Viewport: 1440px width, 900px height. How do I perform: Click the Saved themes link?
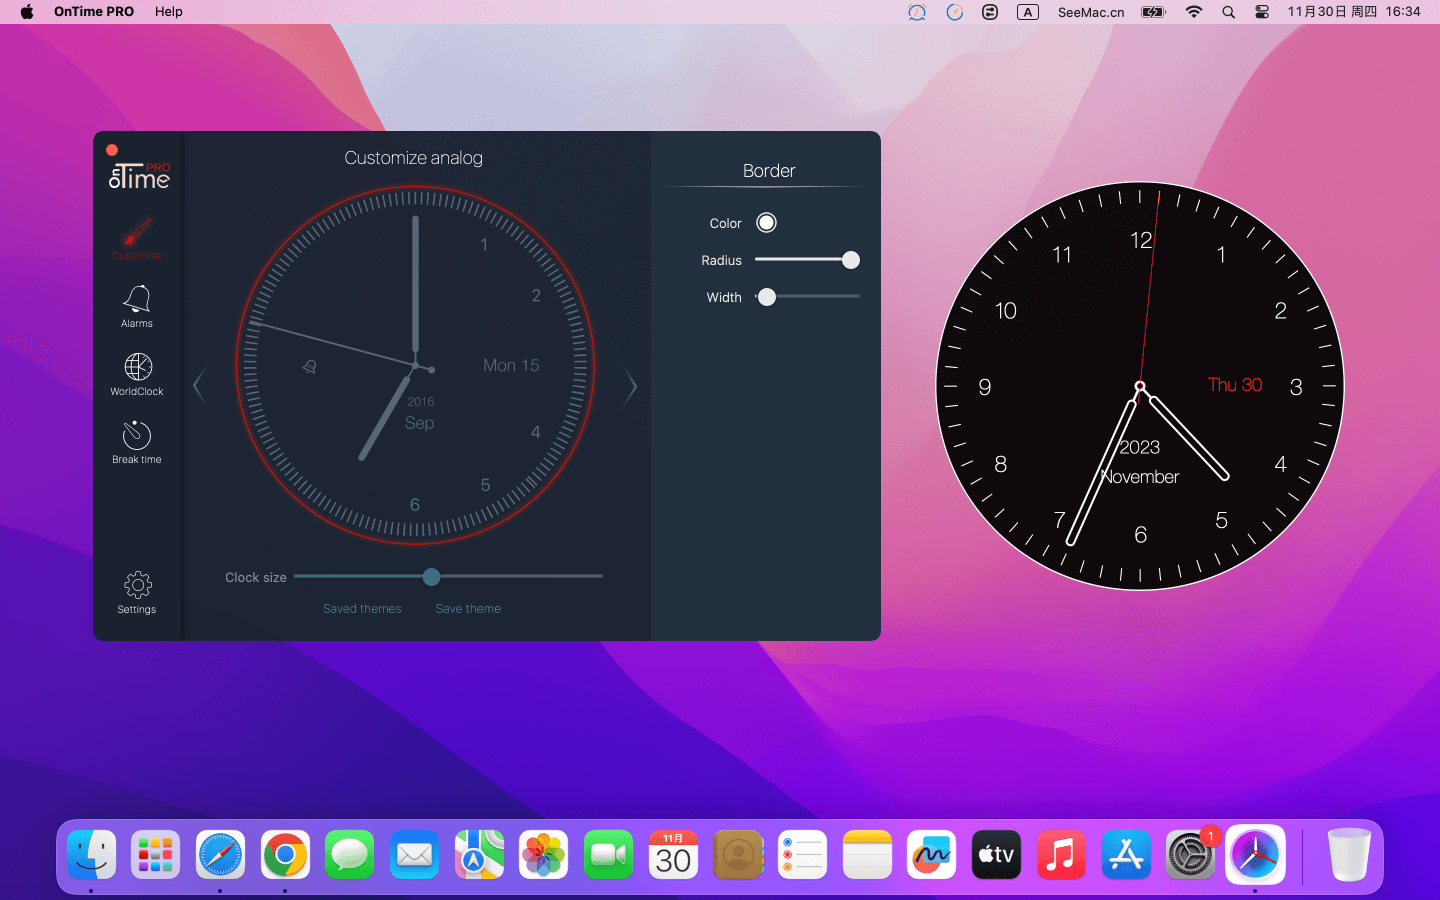click(x=362, y=609)
